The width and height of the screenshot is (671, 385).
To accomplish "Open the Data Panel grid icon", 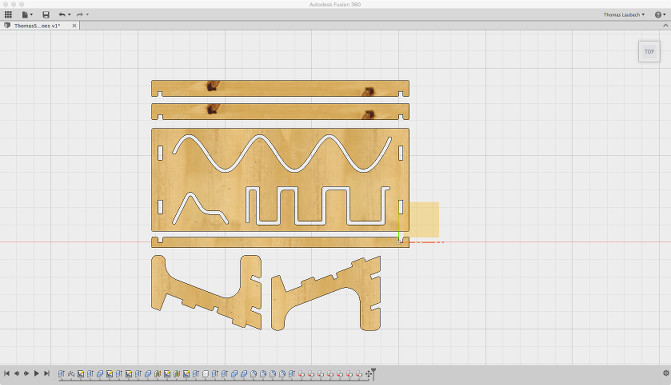I will point(8,15).
